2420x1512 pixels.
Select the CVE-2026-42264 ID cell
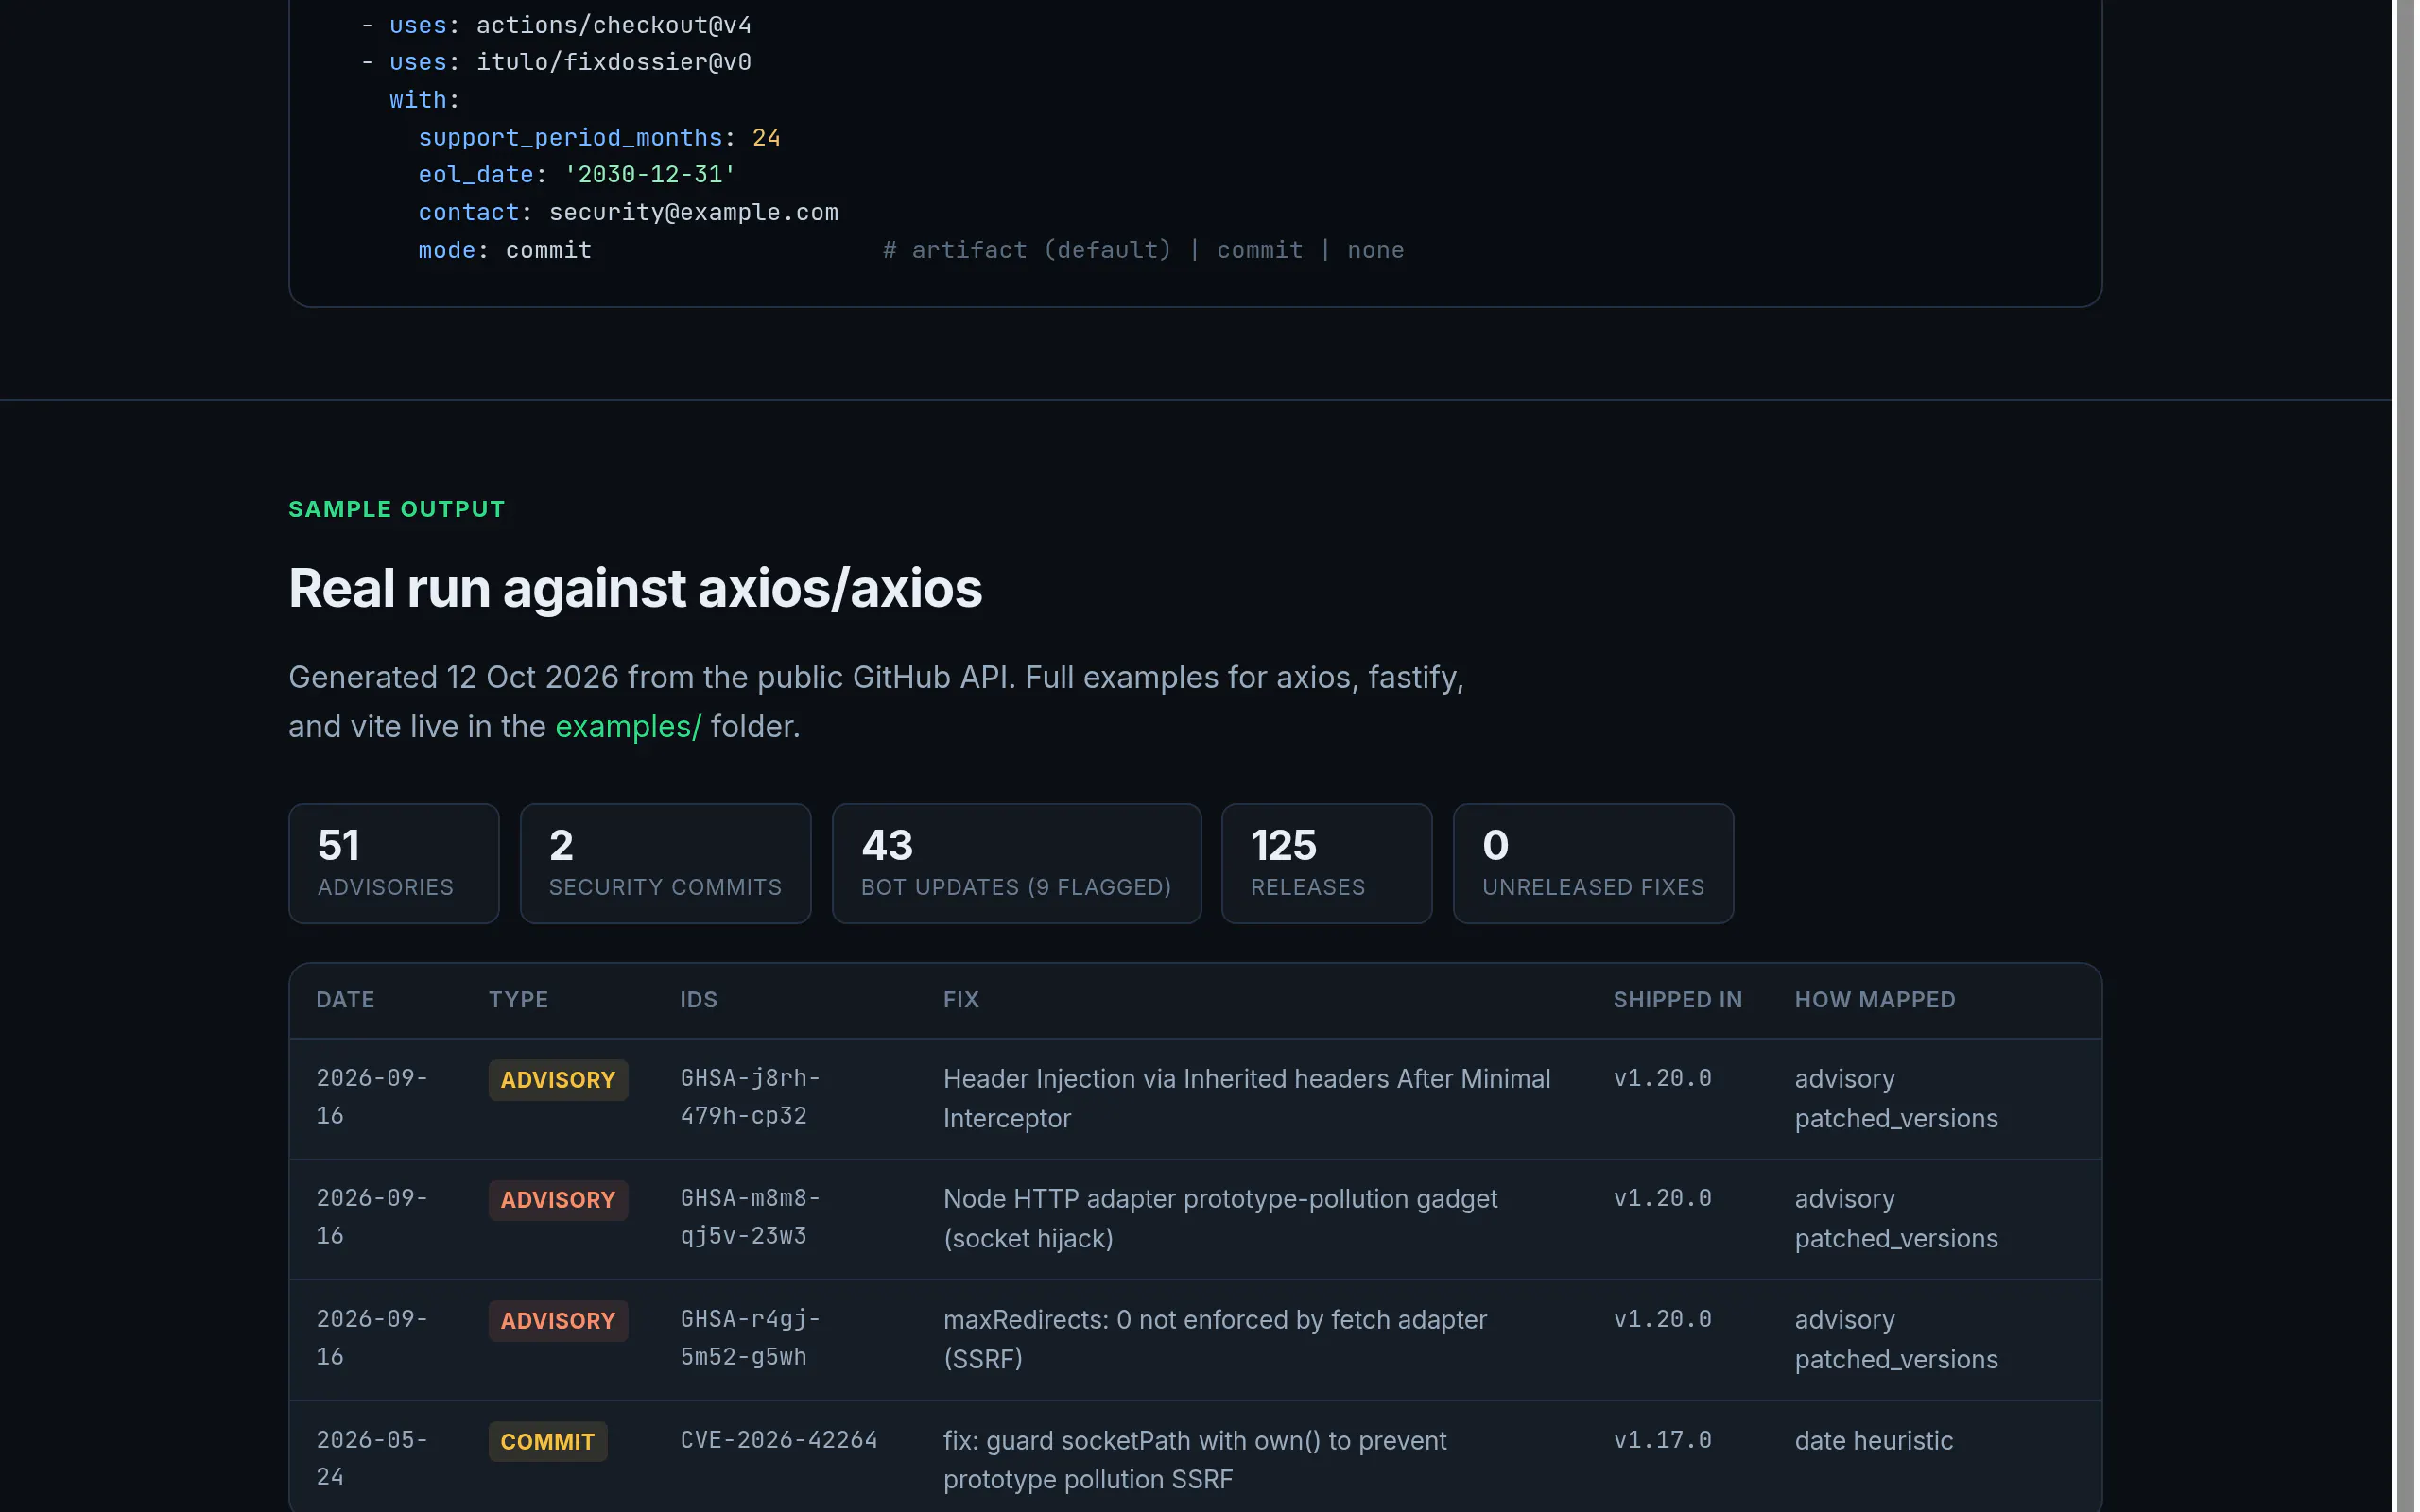[779, 1440]
